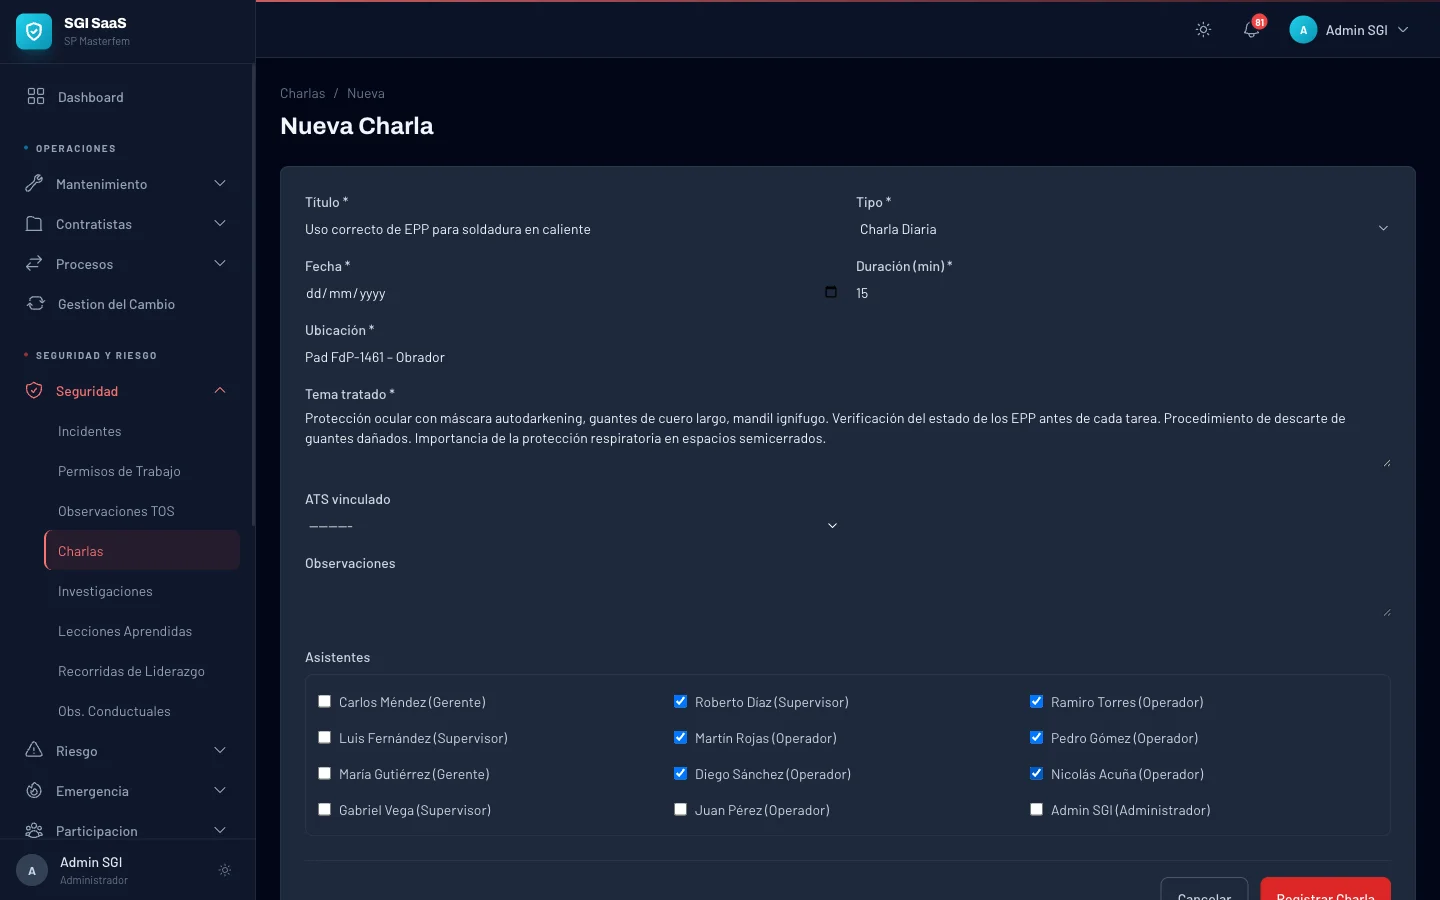
Task: Click the sidebar footer theme icon
Action: point(225,870)
